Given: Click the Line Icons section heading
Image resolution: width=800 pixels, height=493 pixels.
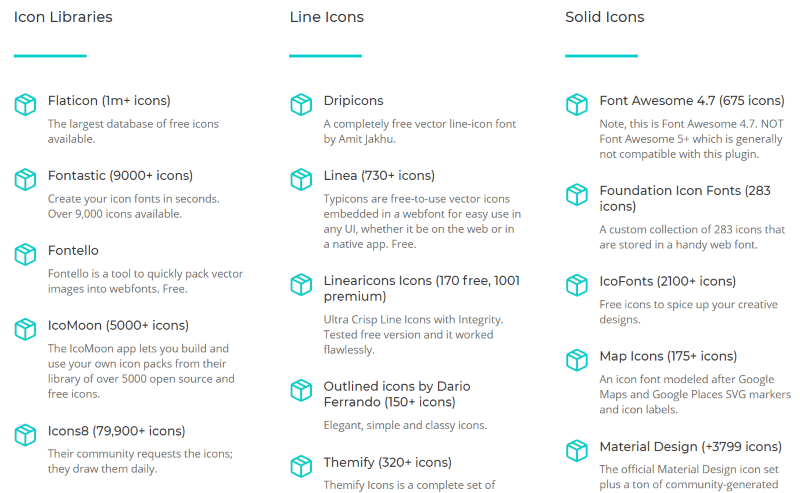Looking at the screenshot, I should [x=327, y=17].
